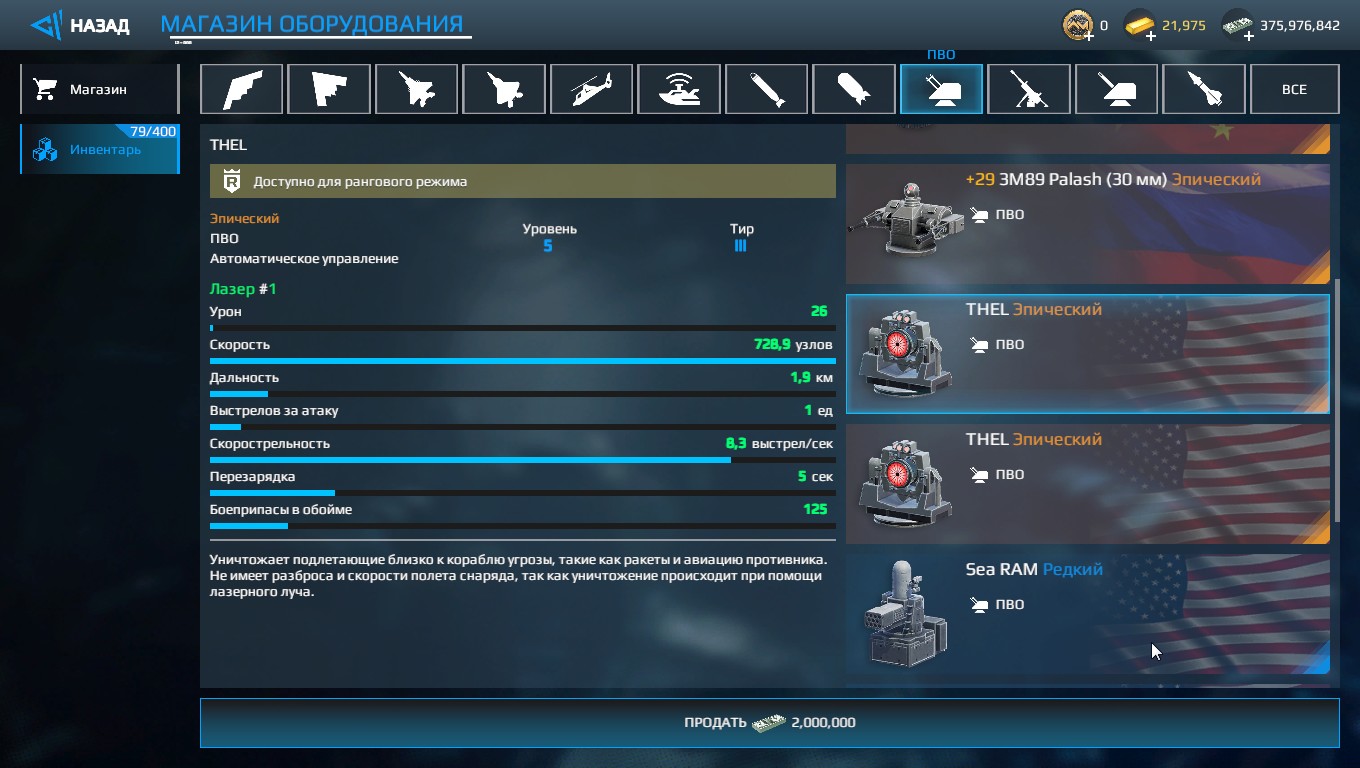This screenshot has height=768, width=1360.
Task: Select the Sea RAM rare item
Action: point(1088,614)
